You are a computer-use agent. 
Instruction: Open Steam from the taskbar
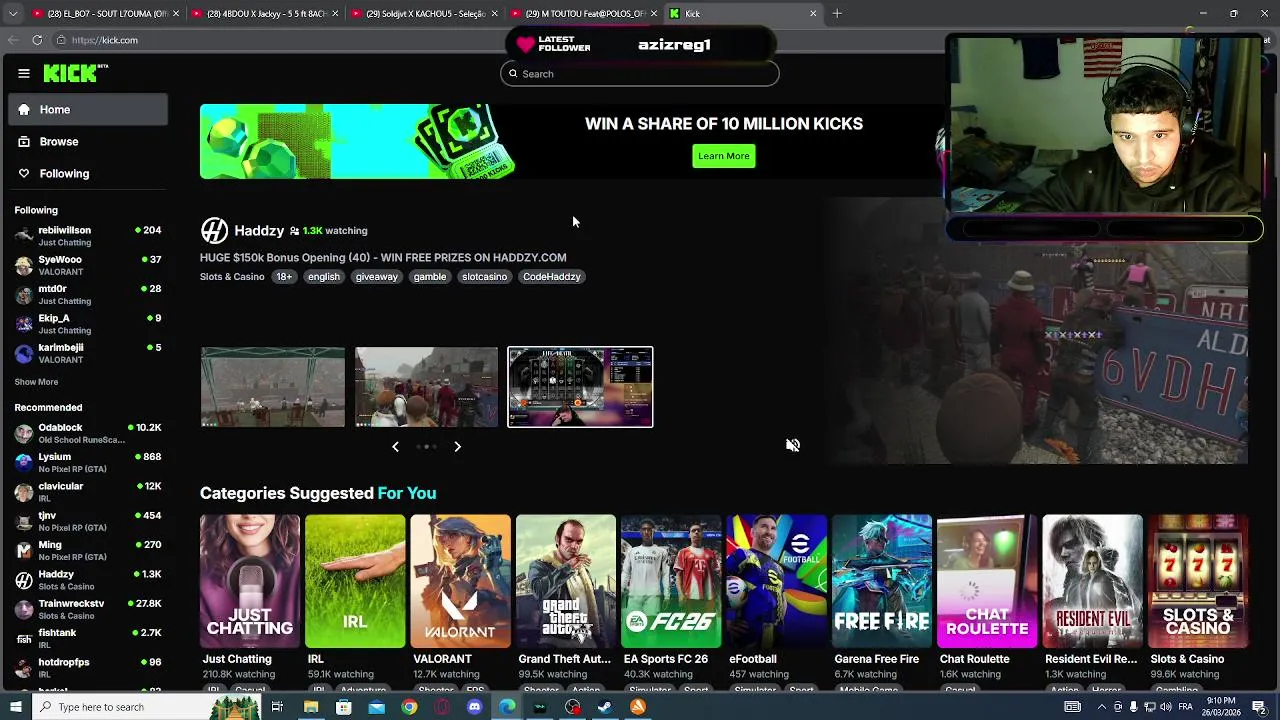(605, 707)
